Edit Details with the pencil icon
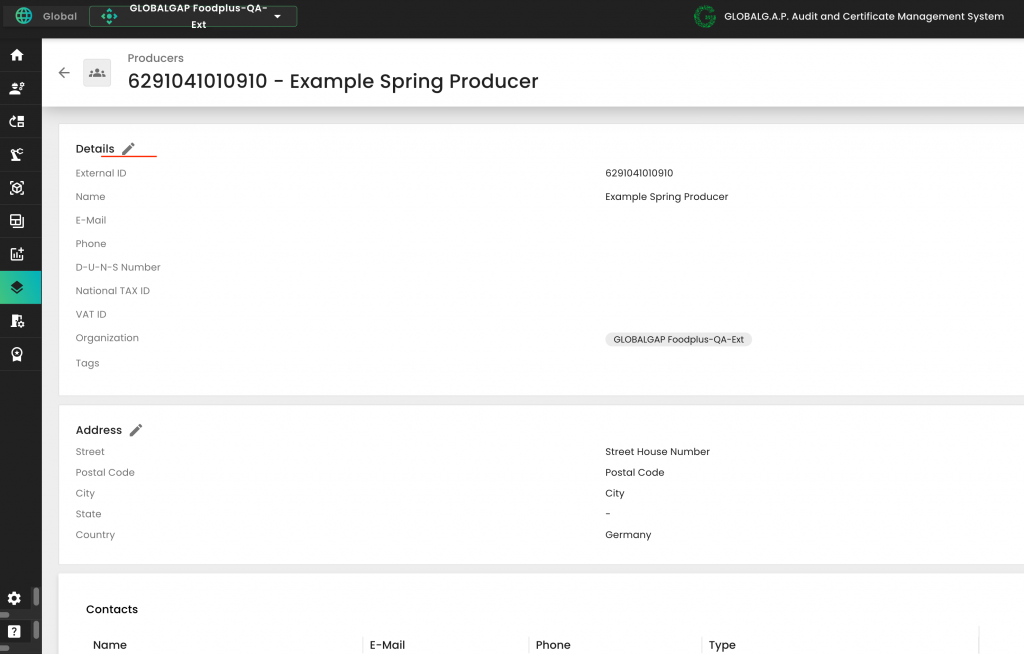 128,149
